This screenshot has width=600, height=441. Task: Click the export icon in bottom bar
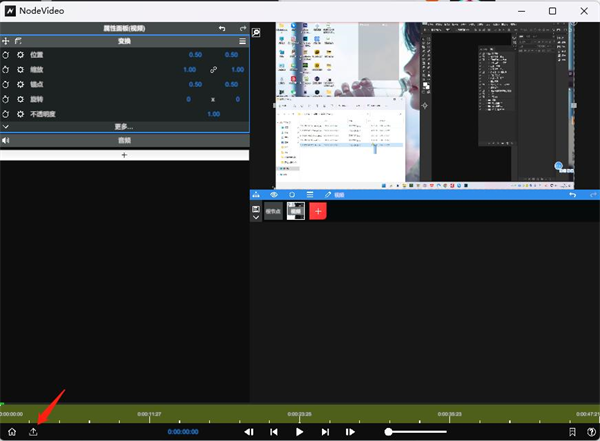[33, 432]
